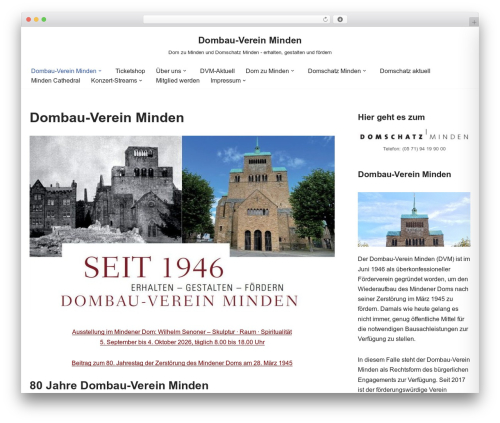This screenshot has height=423, width=500.
Task: Click the browser address bar
Action: [x=236, y=20]
